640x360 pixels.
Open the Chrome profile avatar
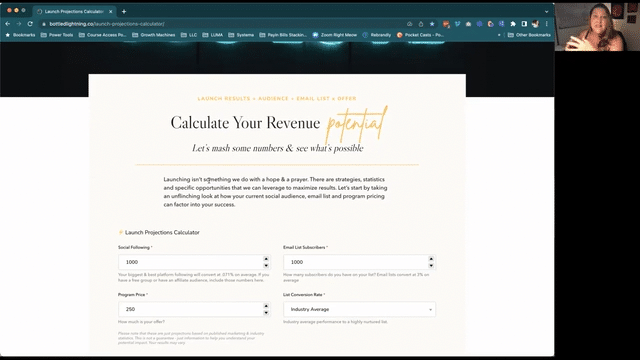tap(535, 24)
